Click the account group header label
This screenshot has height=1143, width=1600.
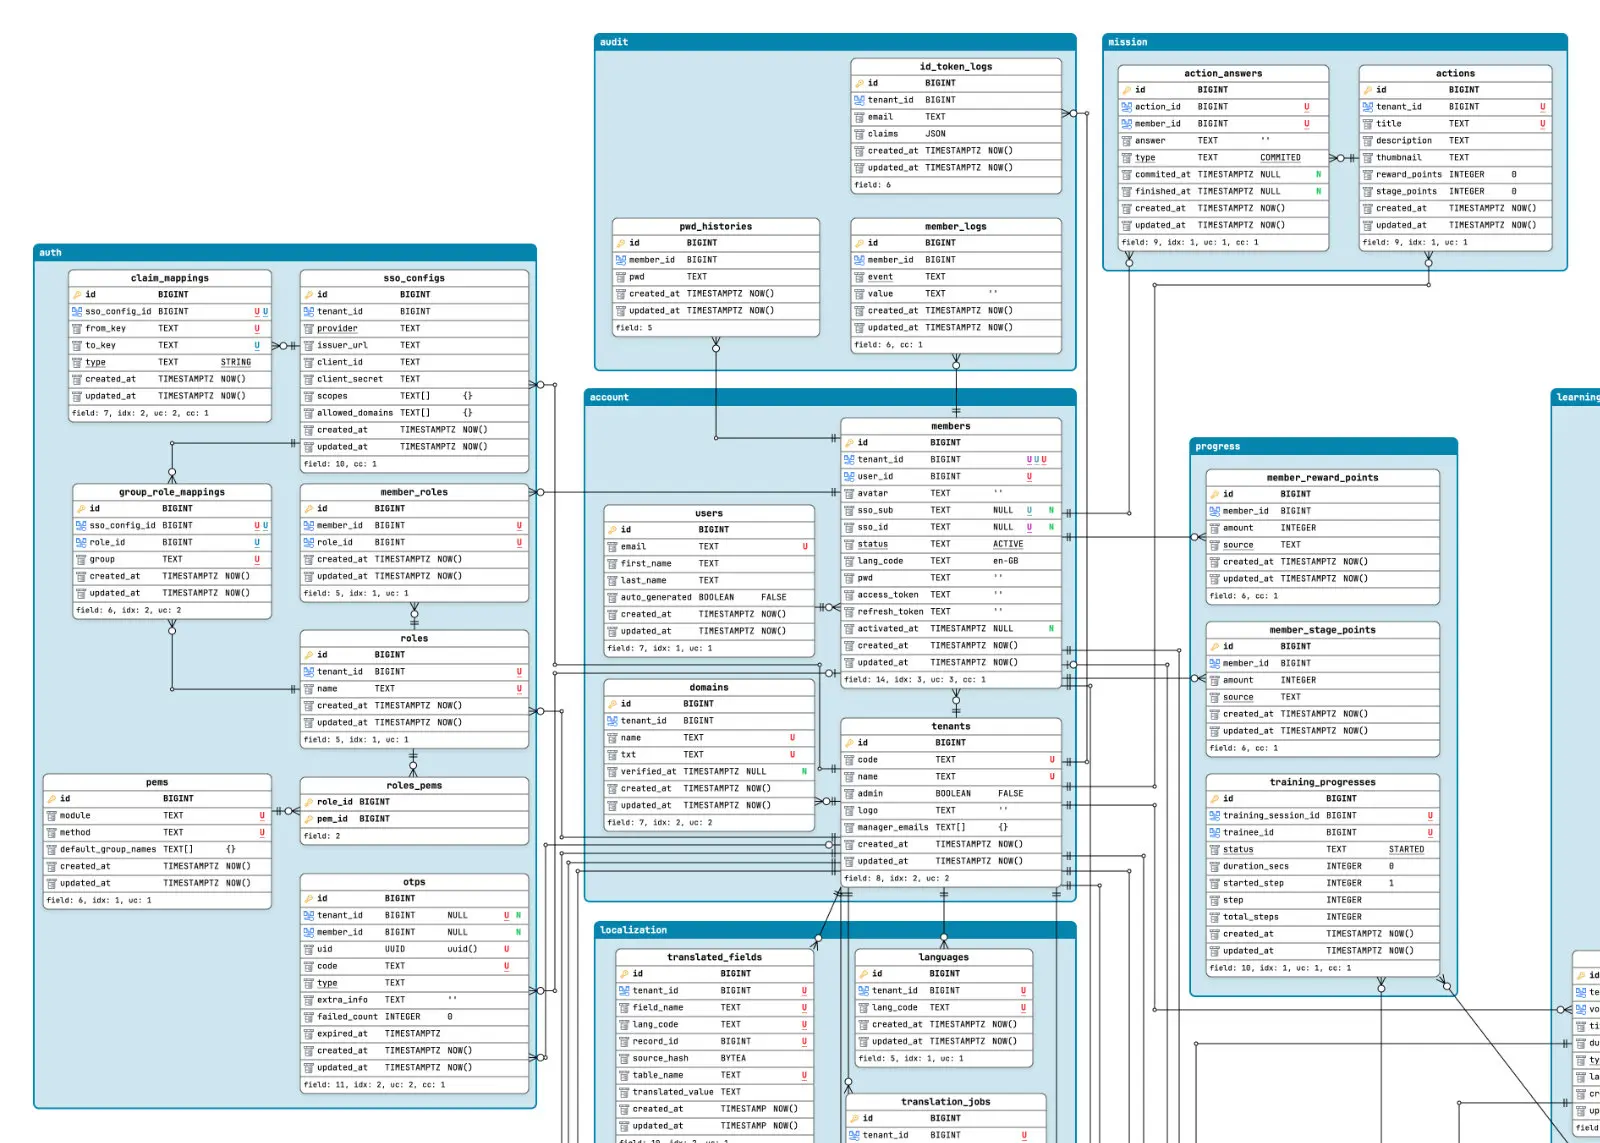coord(609,397)
